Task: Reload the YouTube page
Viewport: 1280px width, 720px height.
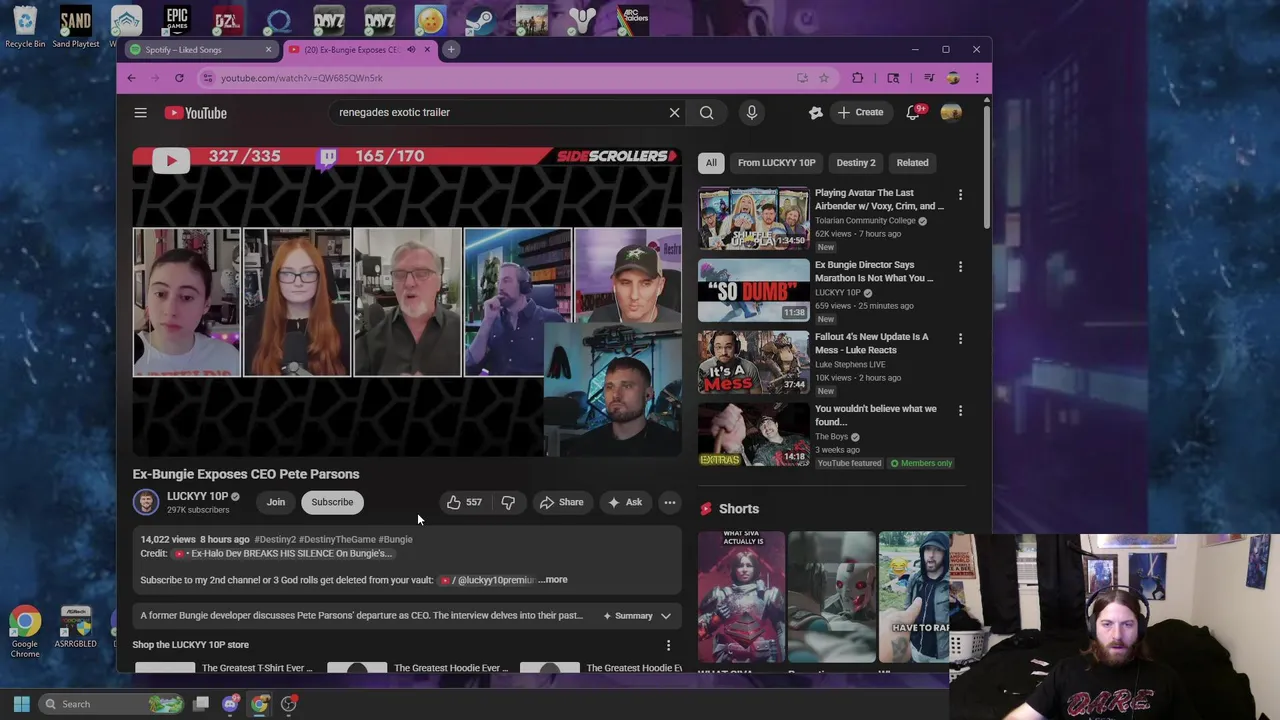Action: coord(179,78)
